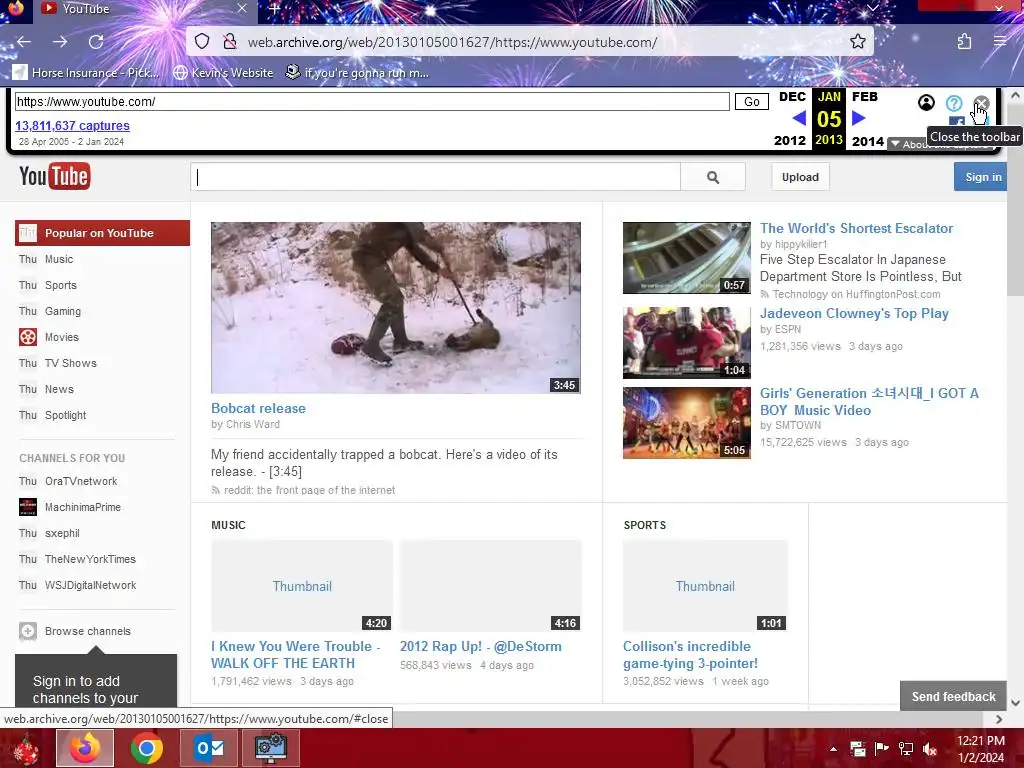Open Google Chrome from the taskbar
This screenshot has height=768, width=1024.
pyautogui.click(x=146, y=748)
